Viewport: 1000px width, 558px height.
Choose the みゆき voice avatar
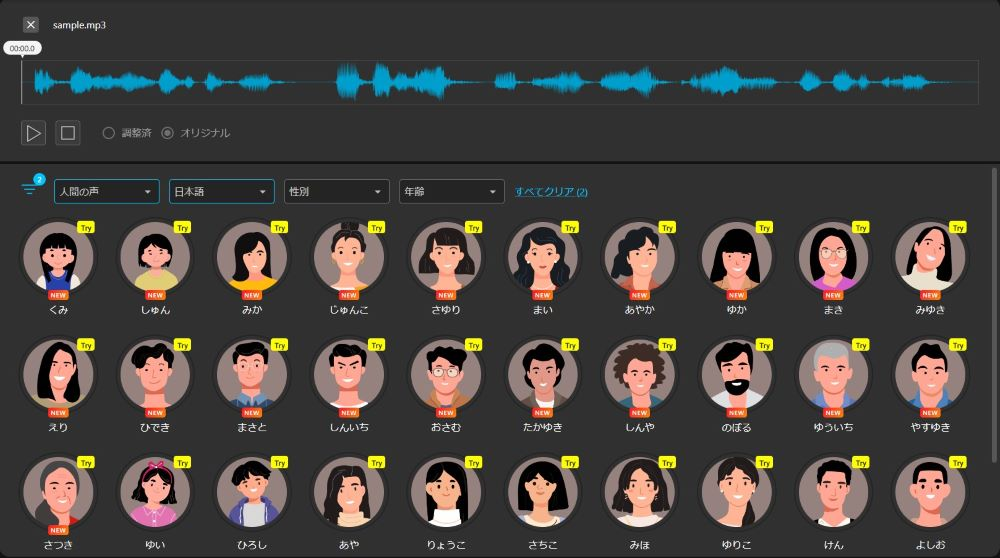930,256
